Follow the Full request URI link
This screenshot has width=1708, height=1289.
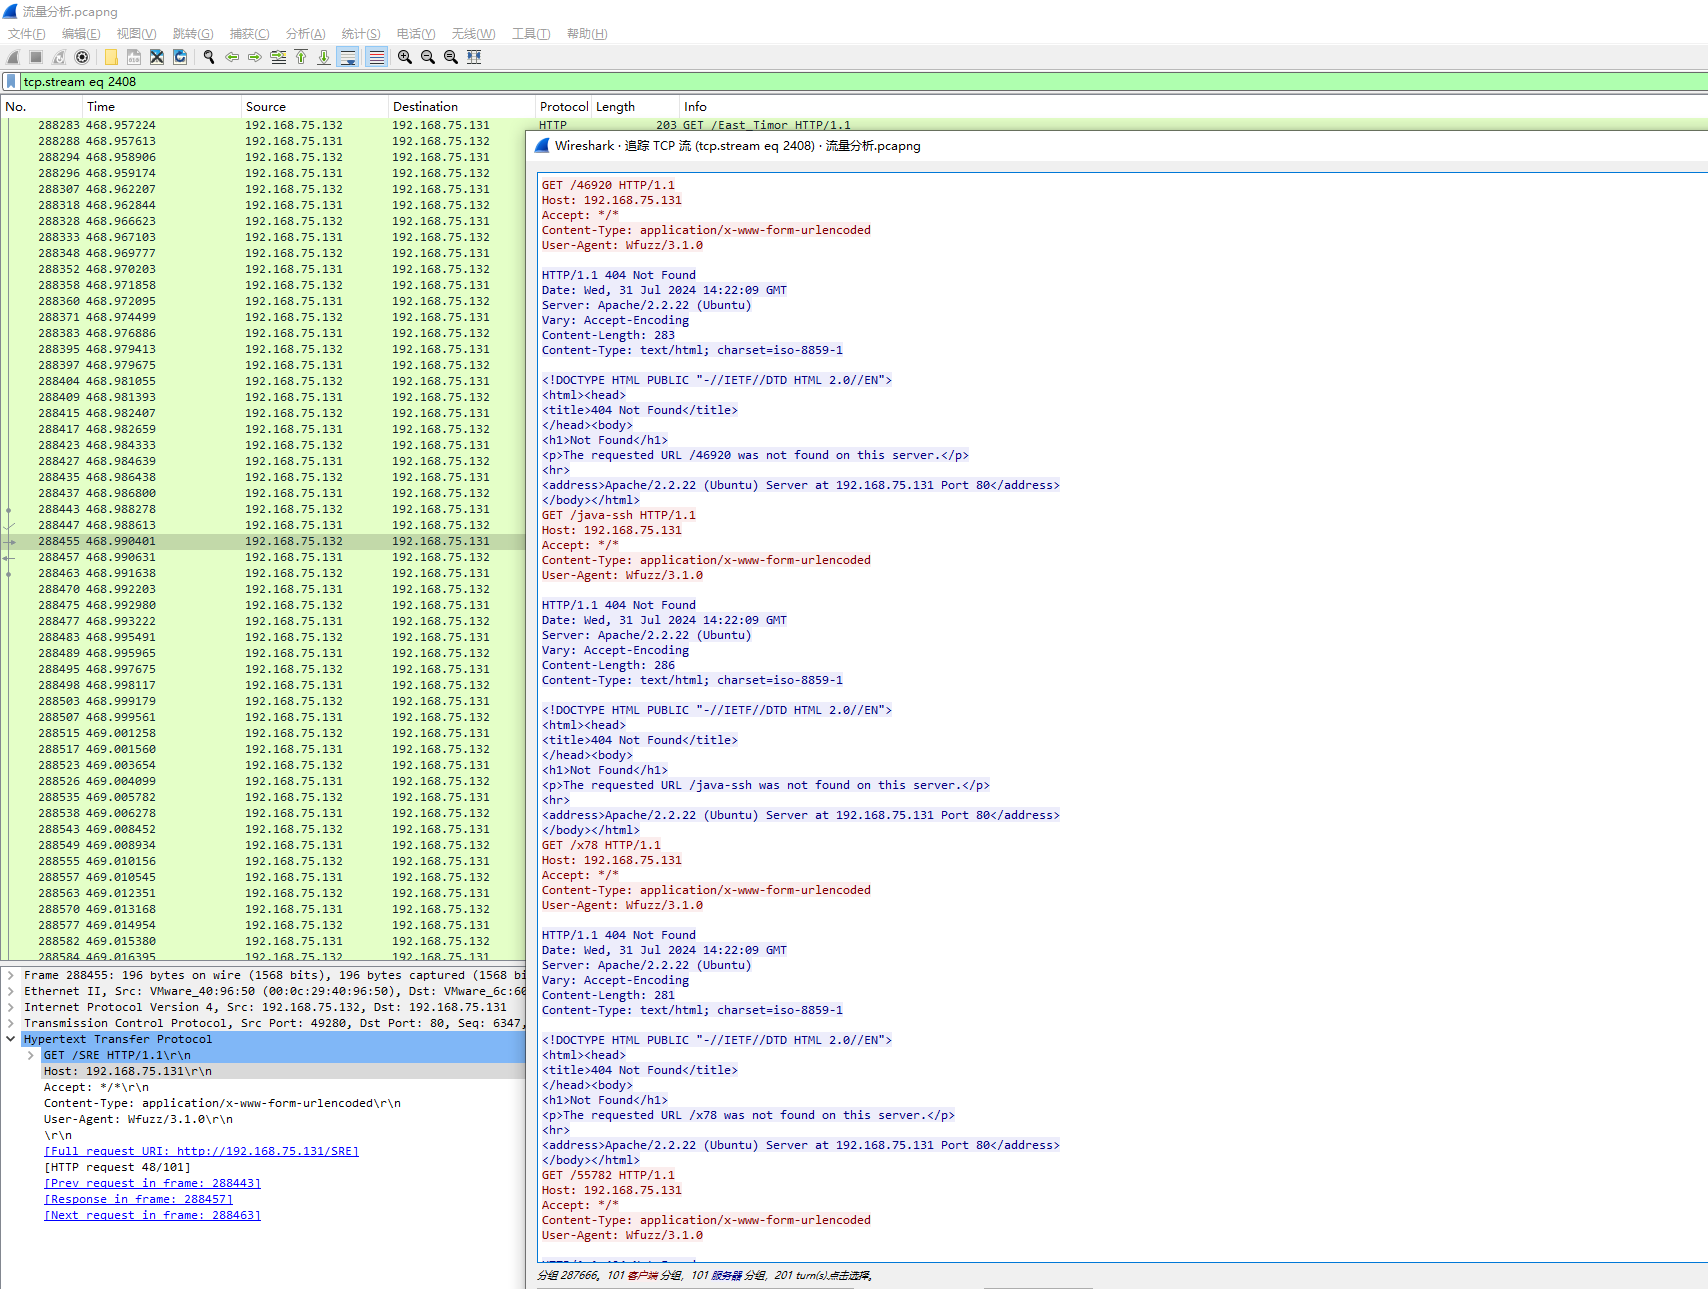[x=201, y=1151]
